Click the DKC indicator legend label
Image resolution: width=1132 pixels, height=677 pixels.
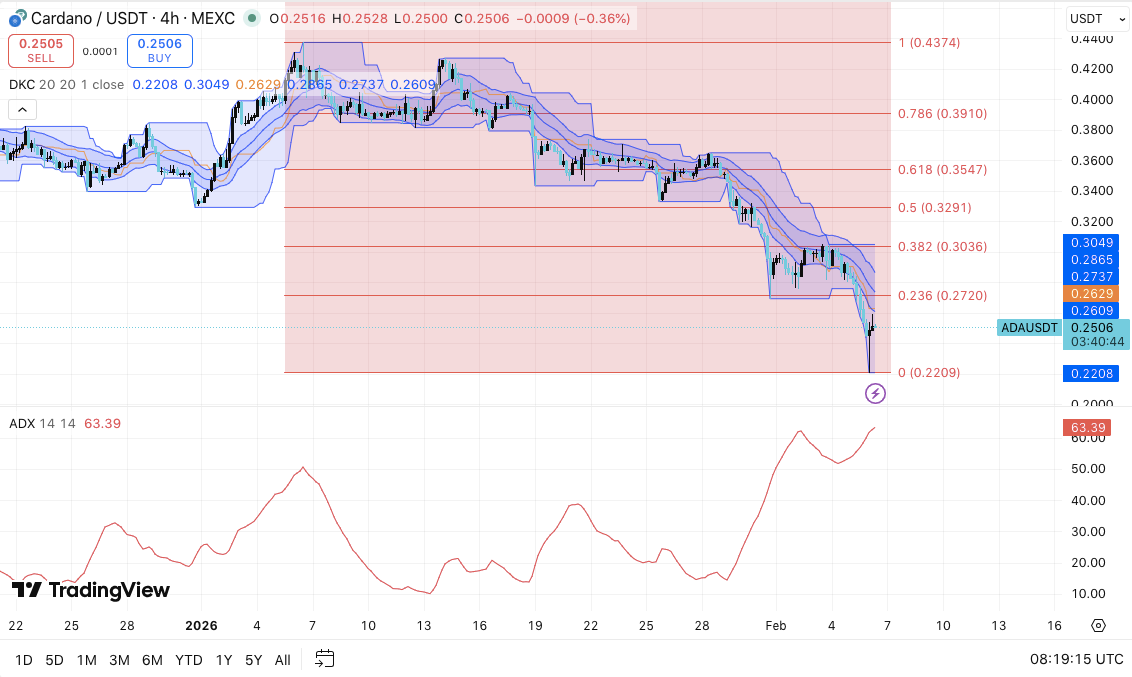click(x=66, y=84)
